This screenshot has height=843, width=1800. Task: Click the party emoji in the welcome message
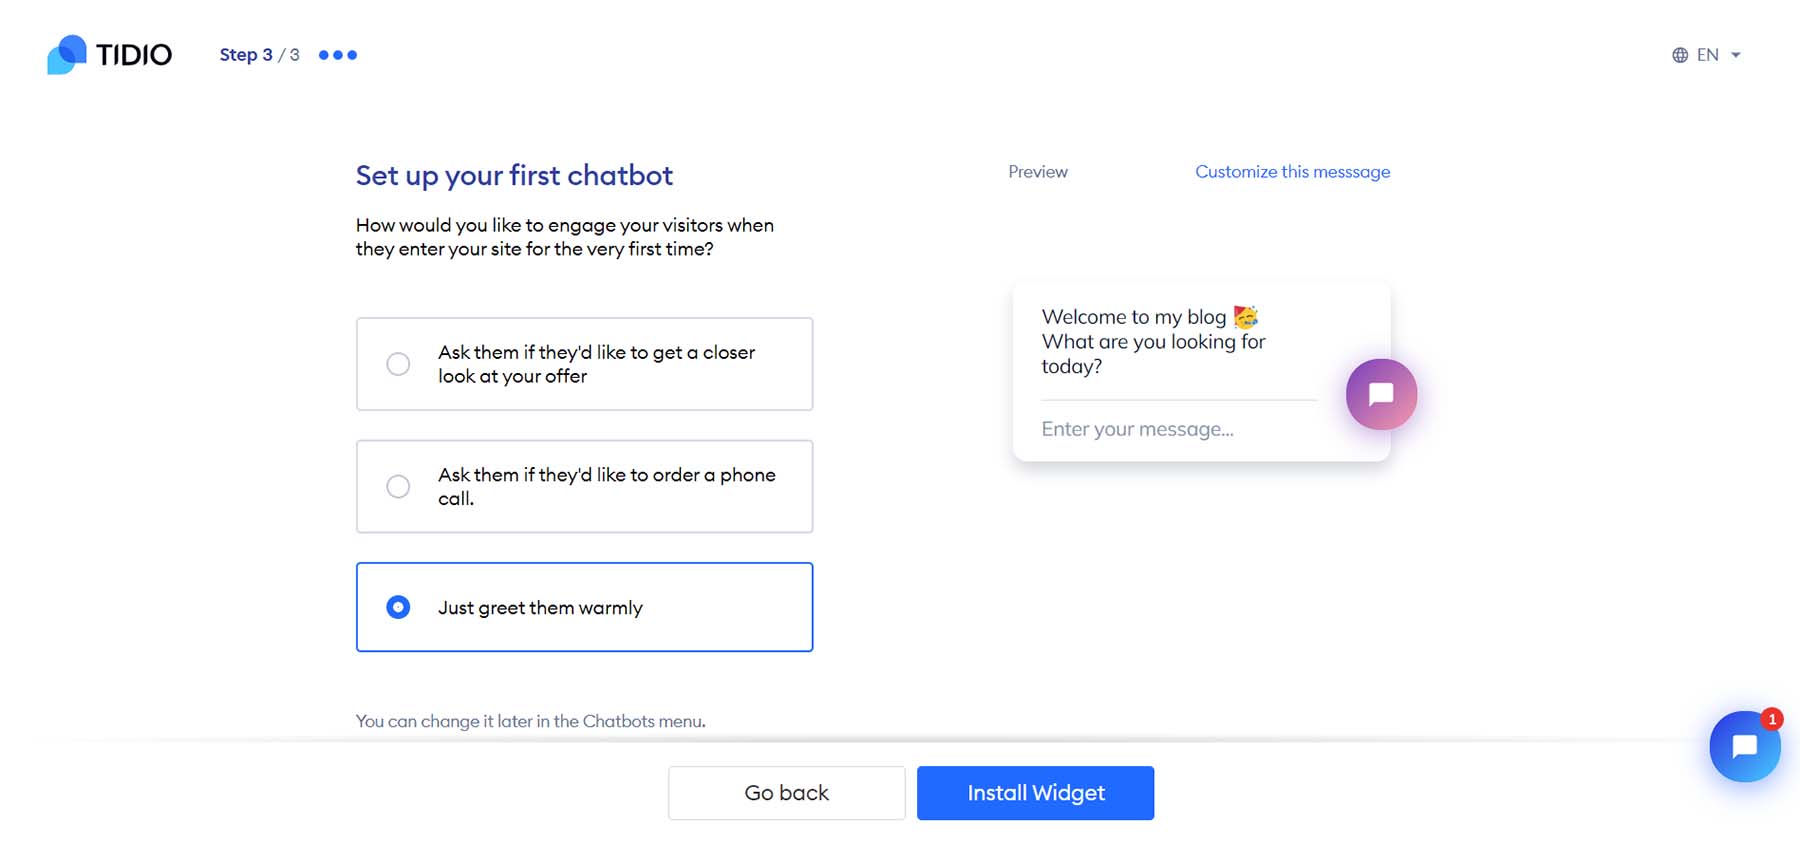tap(1245, 315)
